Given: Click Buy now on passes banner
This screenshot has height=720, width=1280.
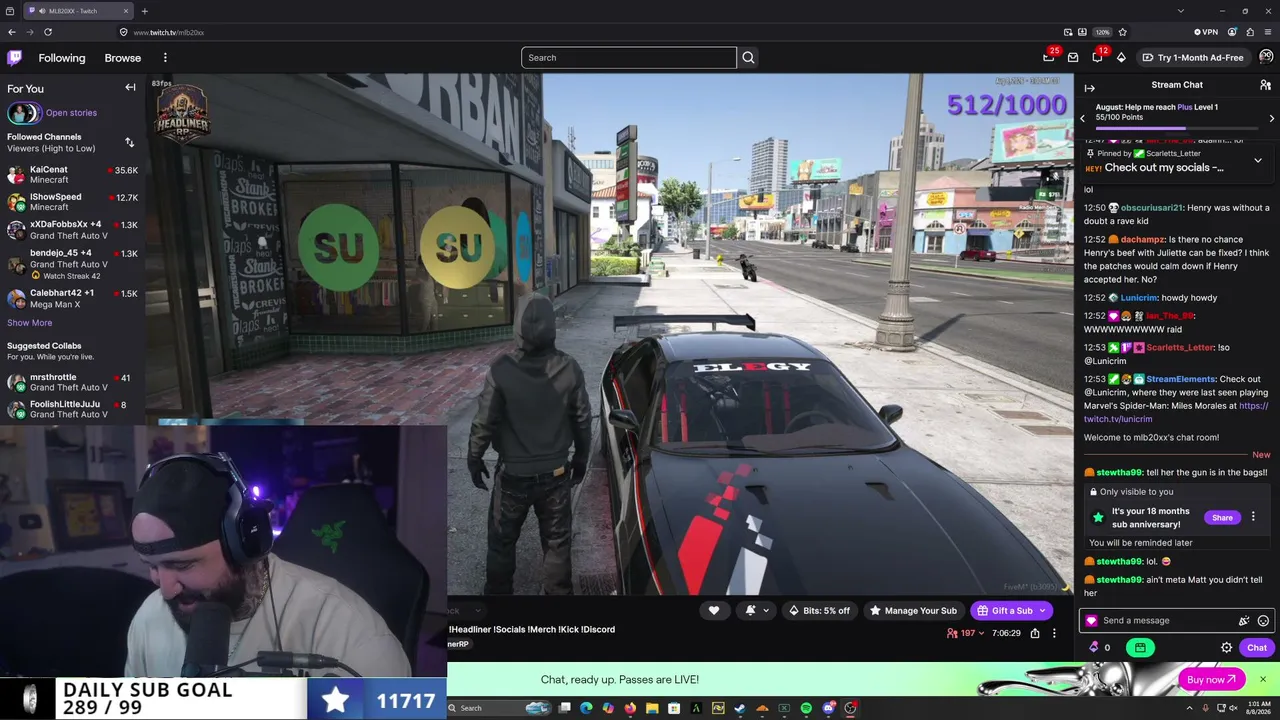Looking at the screenshot, I should (x=1212, y=680).
